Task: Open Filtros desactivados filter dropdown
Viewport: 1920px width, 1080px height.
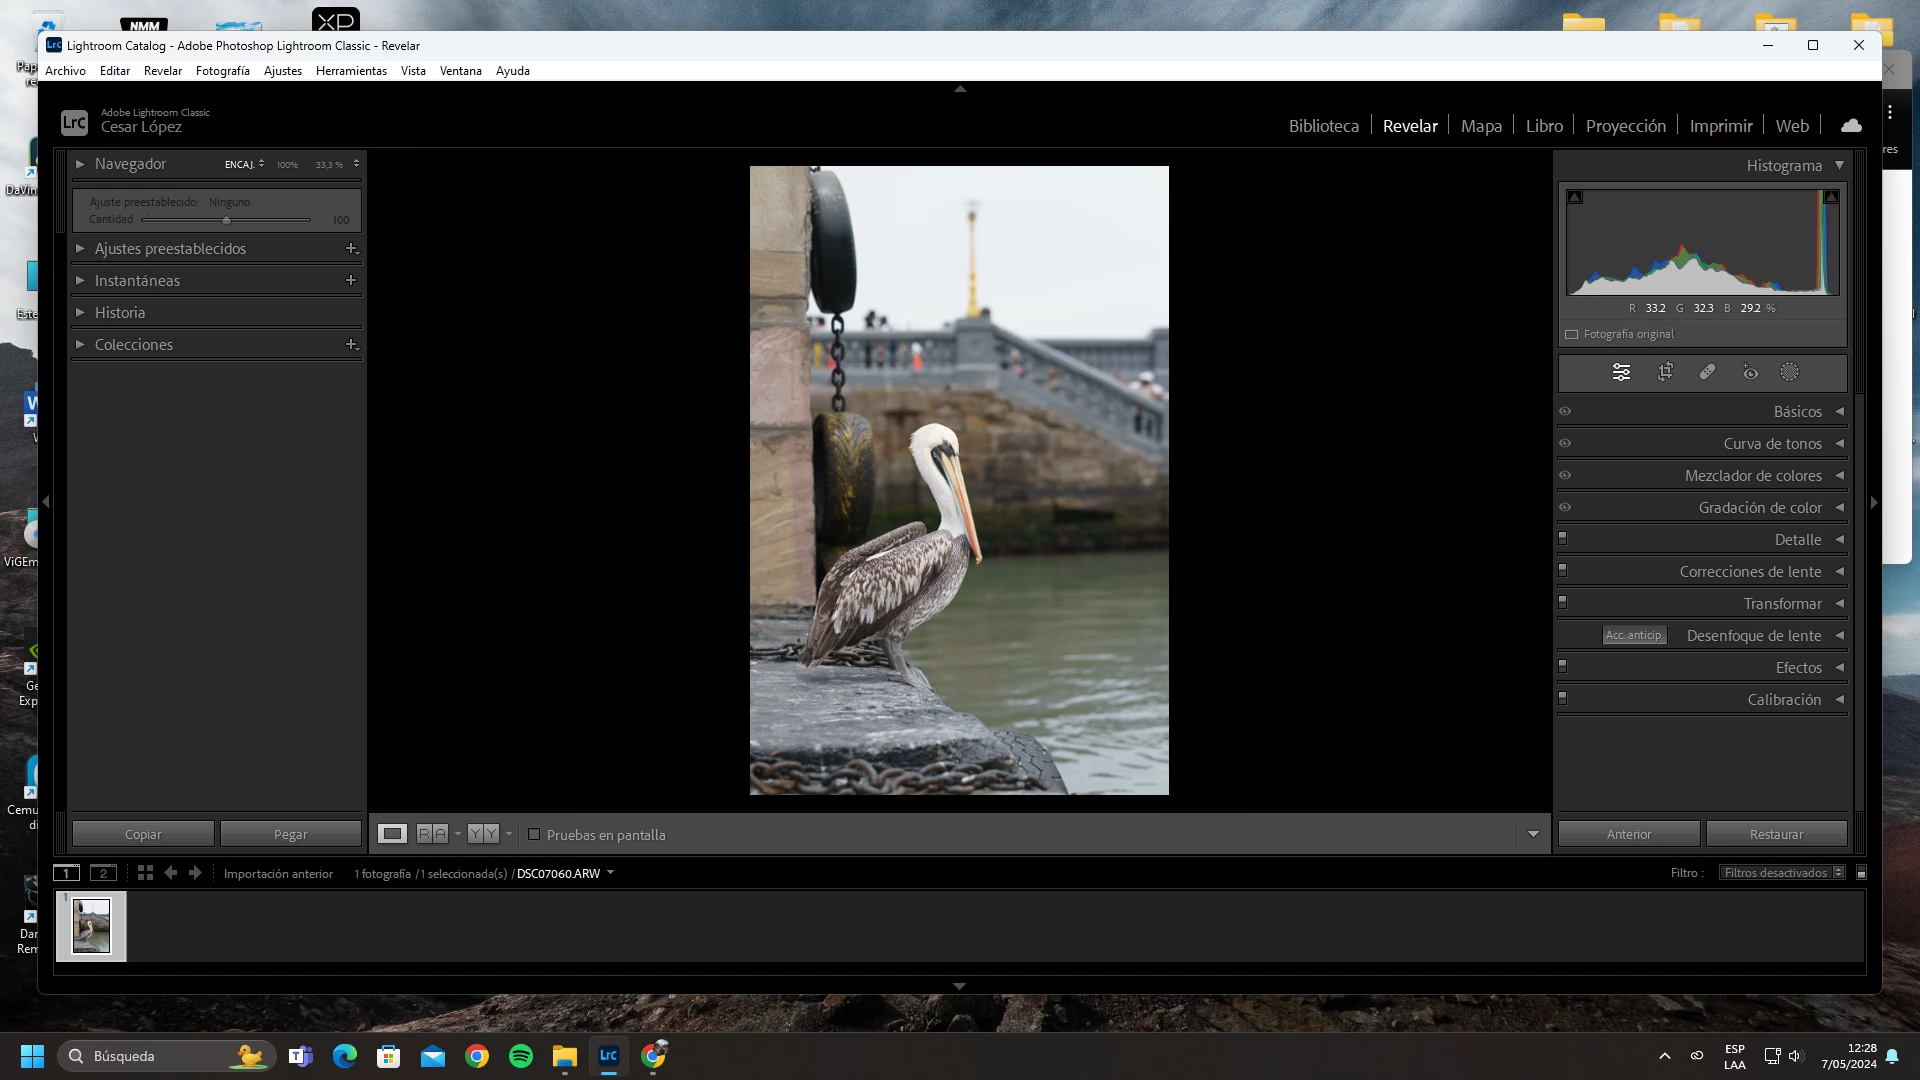Action: pyautogui.click(x=1782, y=873)
